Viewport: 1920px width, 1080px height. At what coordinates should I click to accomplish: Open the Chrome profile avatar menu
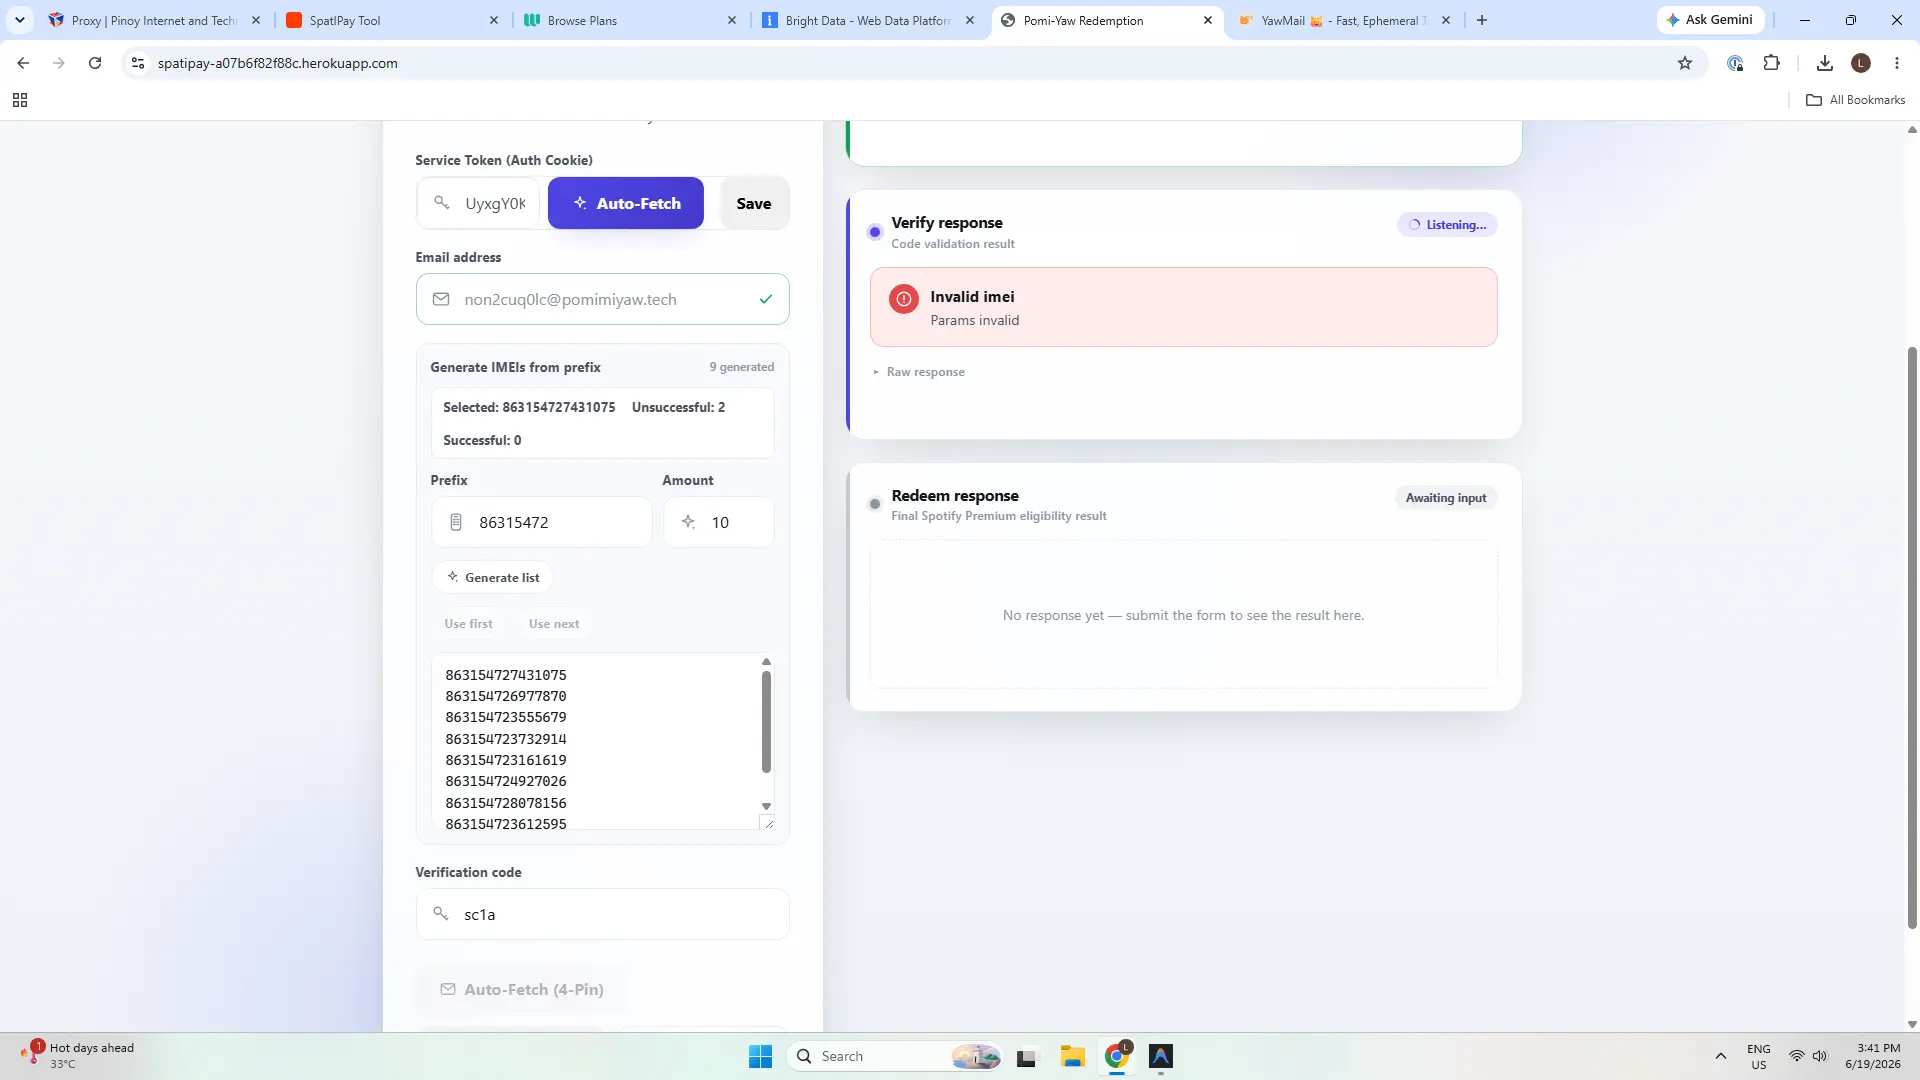click(1861, 63)
